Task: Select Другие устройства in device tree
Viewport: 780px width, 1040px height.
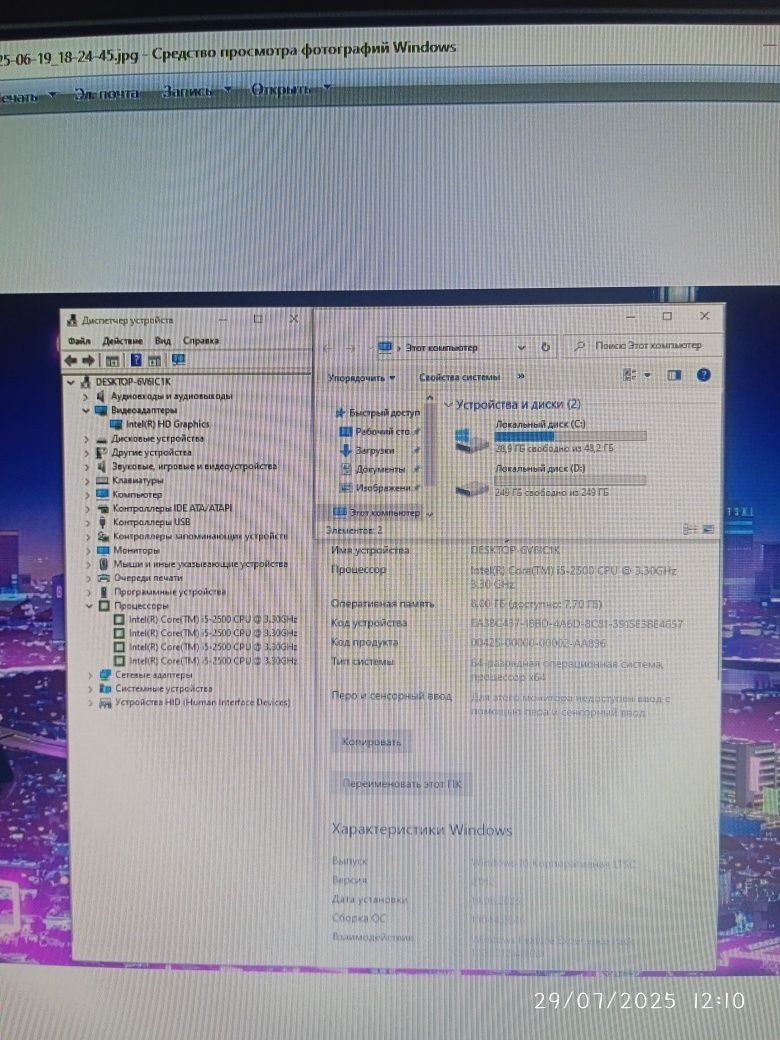Action: click(x=151, y=452)
